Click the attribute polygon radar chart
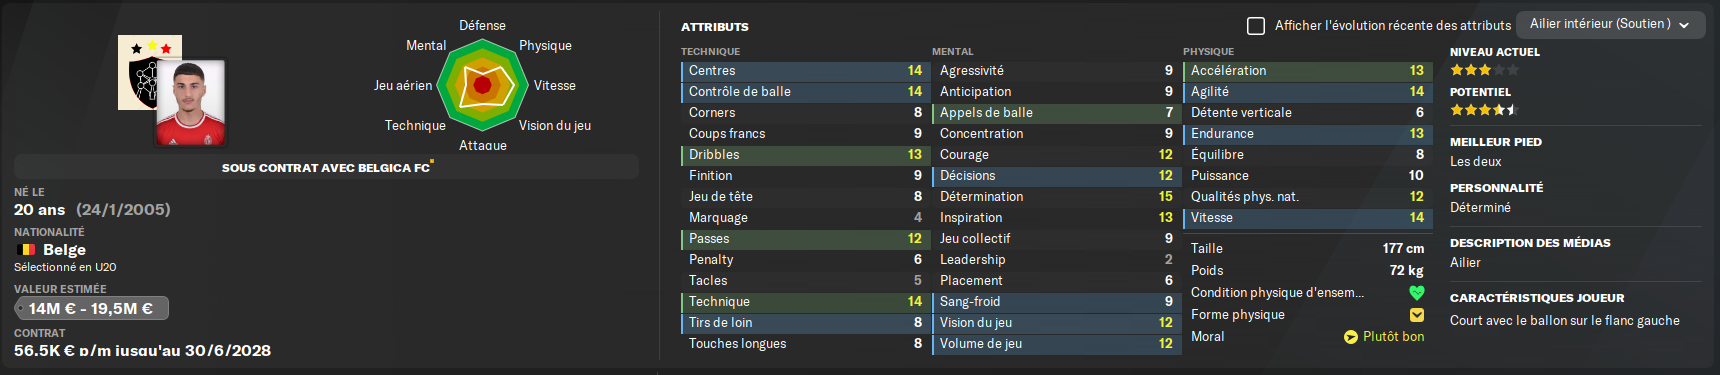The height and width of the screenshot is (375, 1720). click(482, 85)
